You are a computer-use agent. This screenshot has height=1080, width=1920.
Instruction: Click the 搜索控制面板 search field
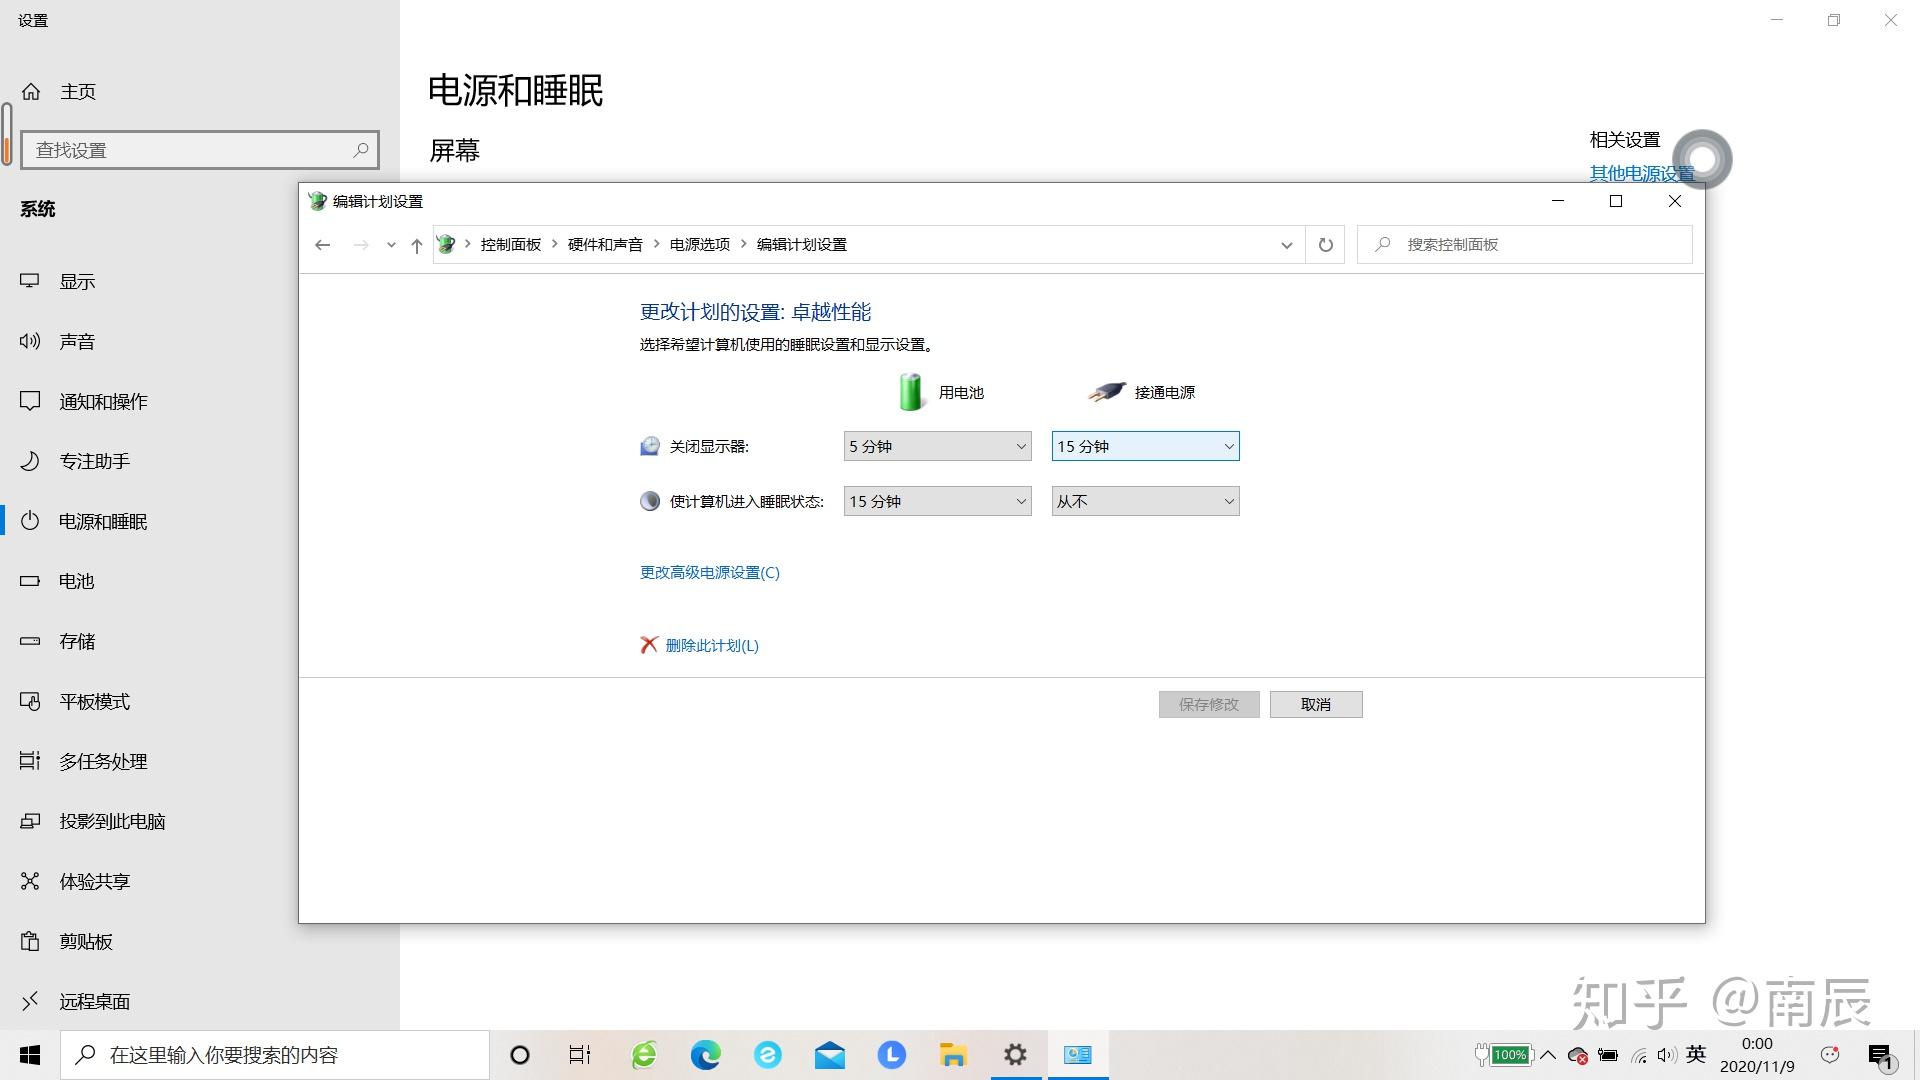click(1524, 245)
